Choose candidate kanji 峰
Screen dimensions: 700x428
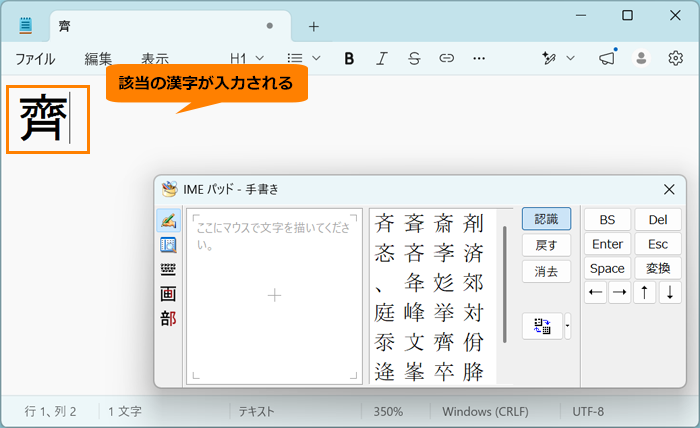[x=414, y=312]
